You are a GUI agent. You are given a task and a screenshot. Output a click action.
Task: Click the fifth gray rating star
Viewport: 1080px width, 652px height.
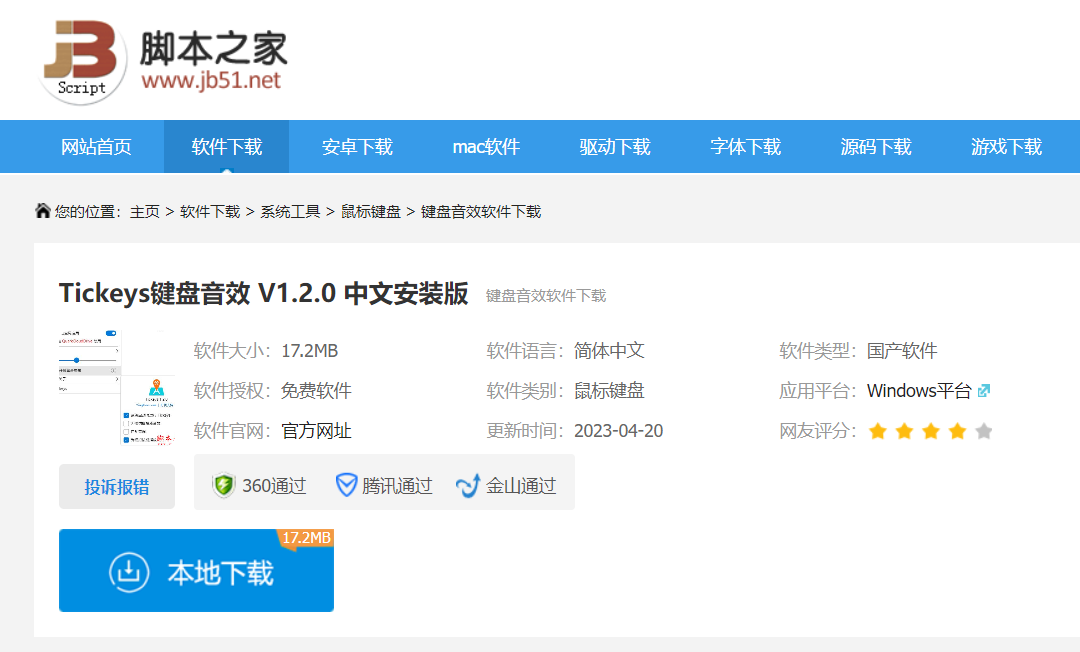[x=984, y=431]
